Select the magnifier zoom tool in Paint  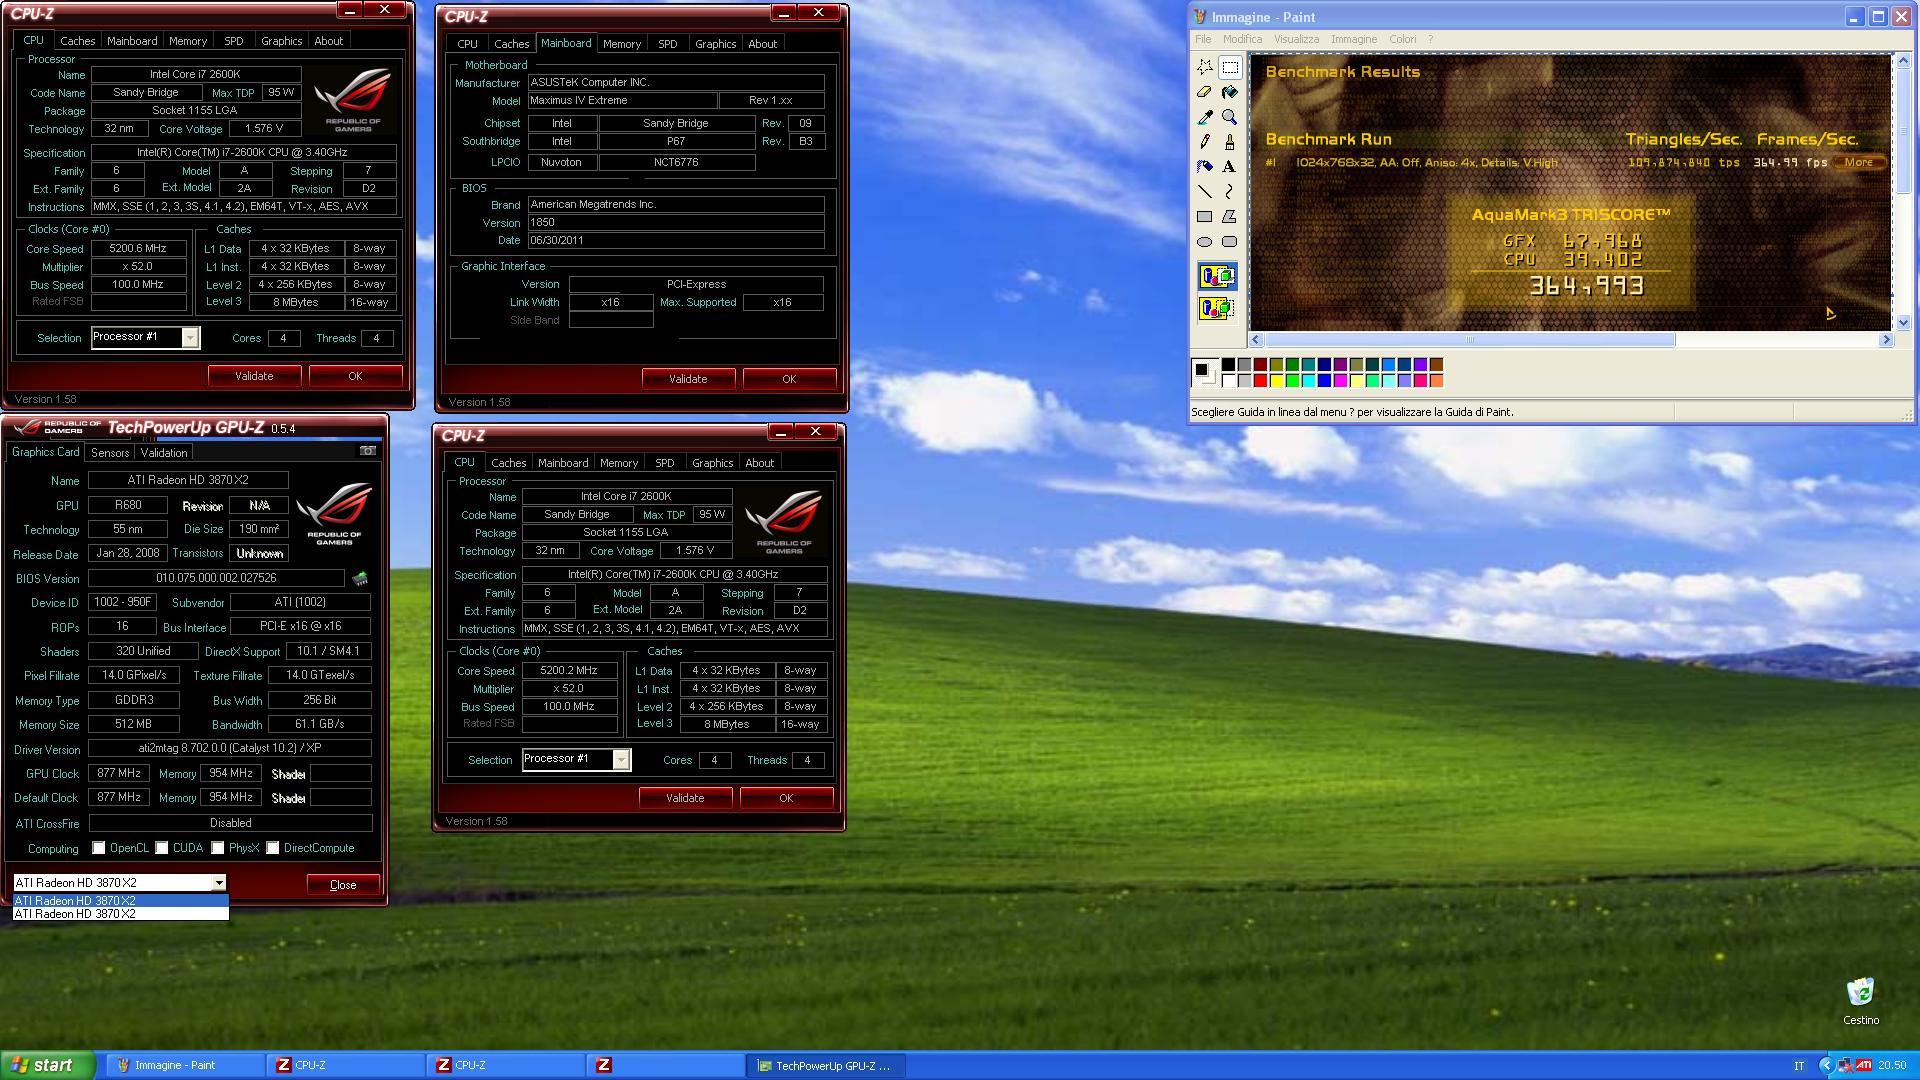[1230, 117]
